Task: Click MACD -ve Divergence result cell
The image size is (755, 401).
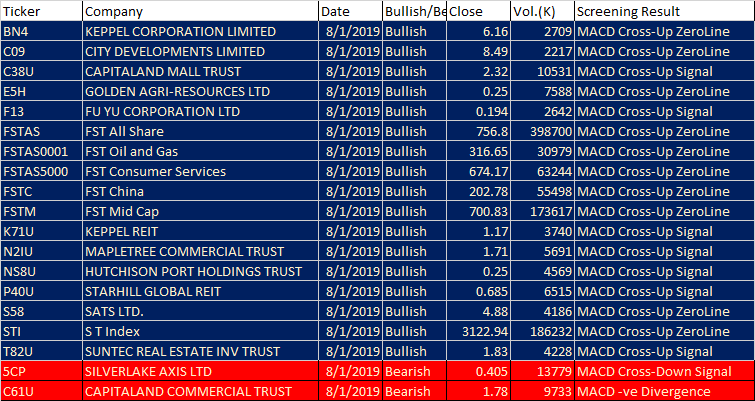Action: pyautogui.click(x=664, y=391)
